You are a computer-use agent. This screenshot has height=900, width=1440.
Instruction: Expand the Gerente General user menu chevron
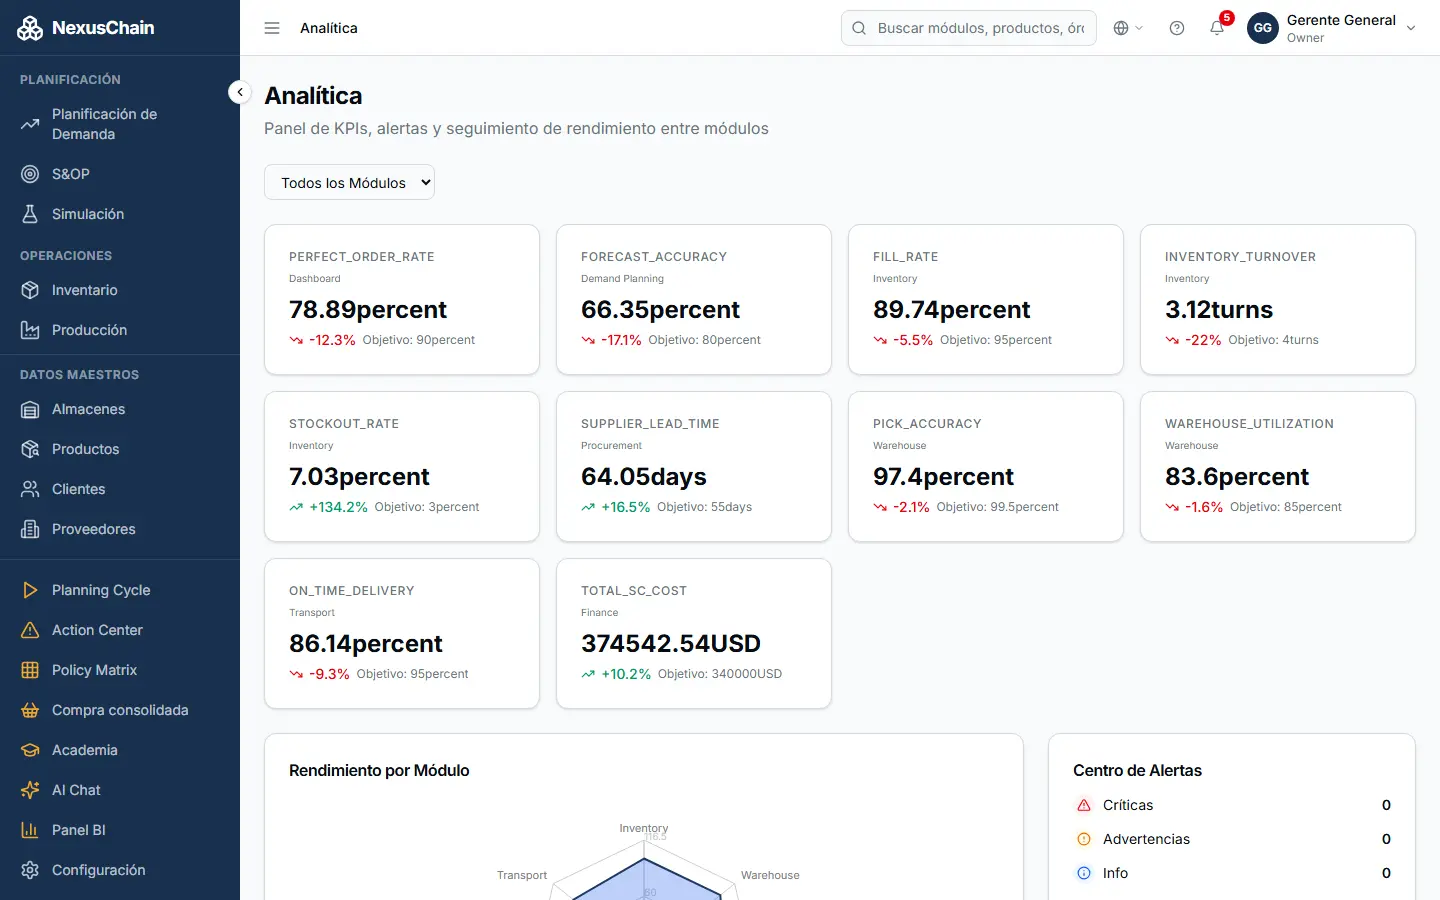[x=1411, y=28]
